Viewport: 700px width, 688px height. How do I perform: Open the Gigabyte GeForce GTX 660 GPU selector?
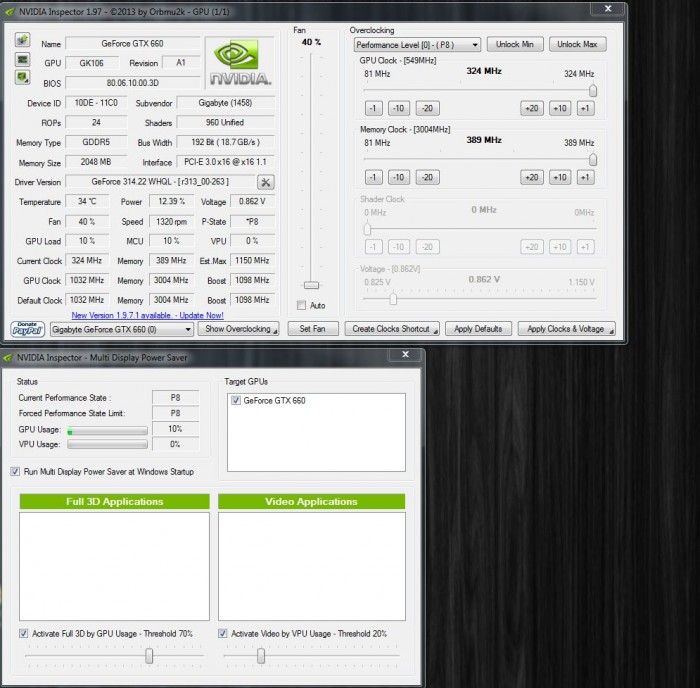121,329
